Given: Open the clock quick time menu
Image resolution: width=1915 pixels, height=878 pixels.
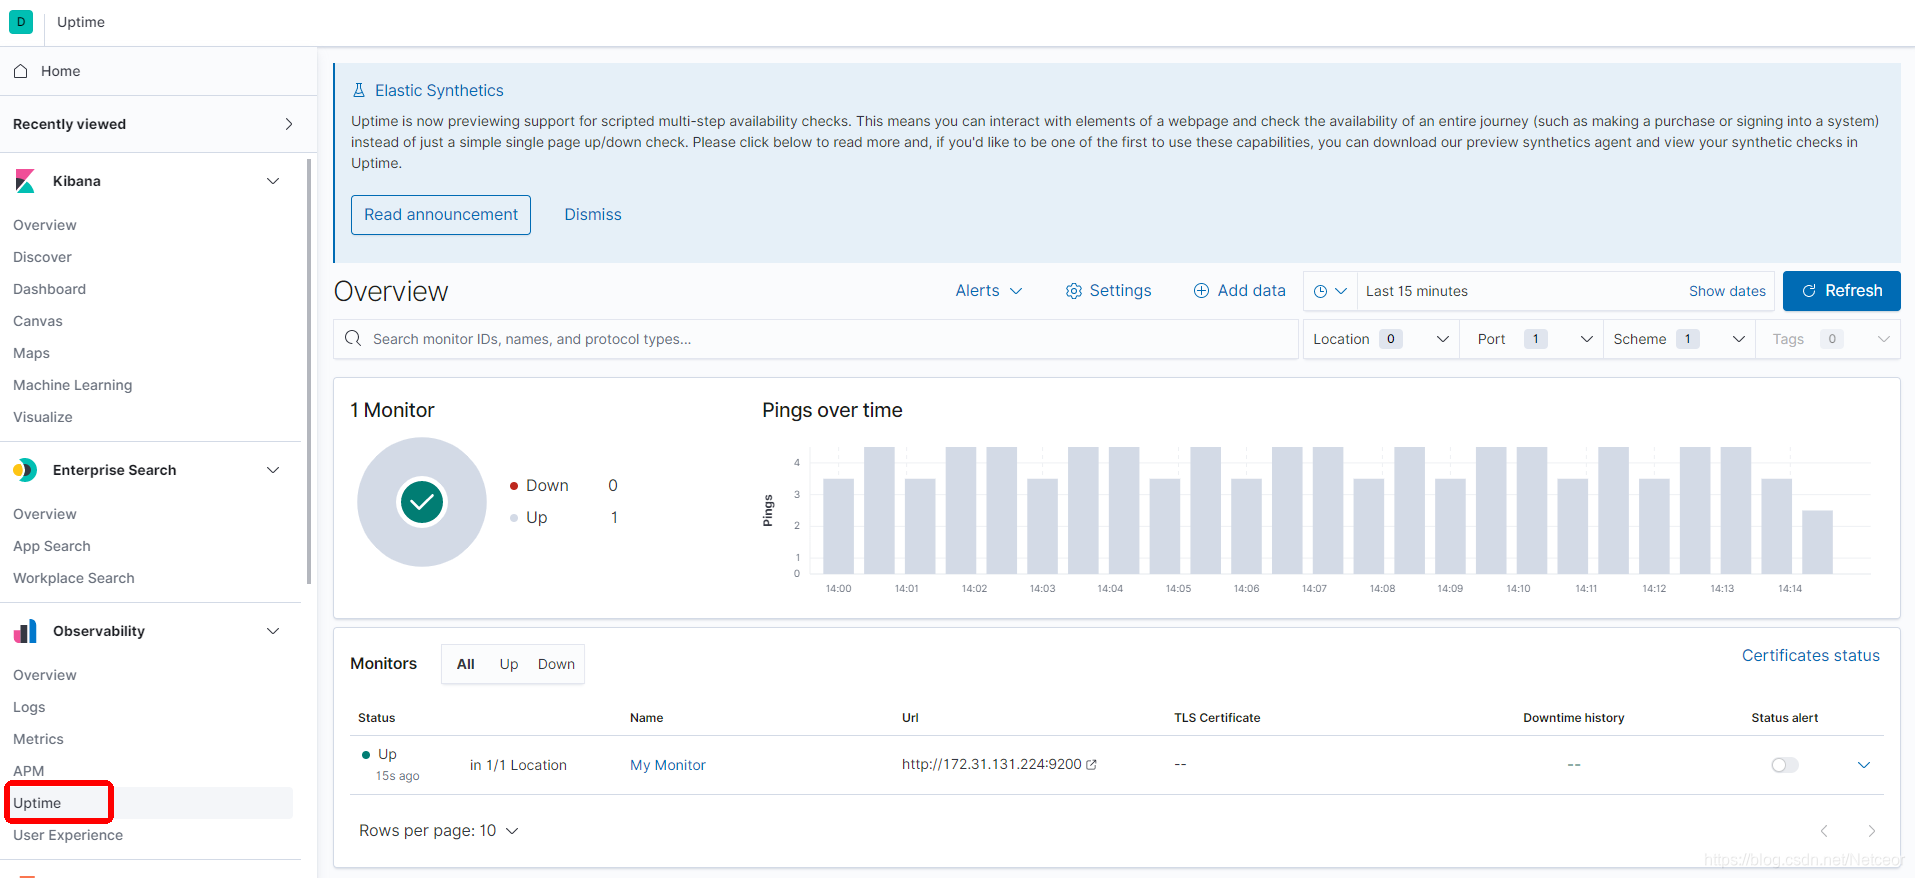Looking at the screenshot, I should pyautogui.click(x=1330, y=291).
